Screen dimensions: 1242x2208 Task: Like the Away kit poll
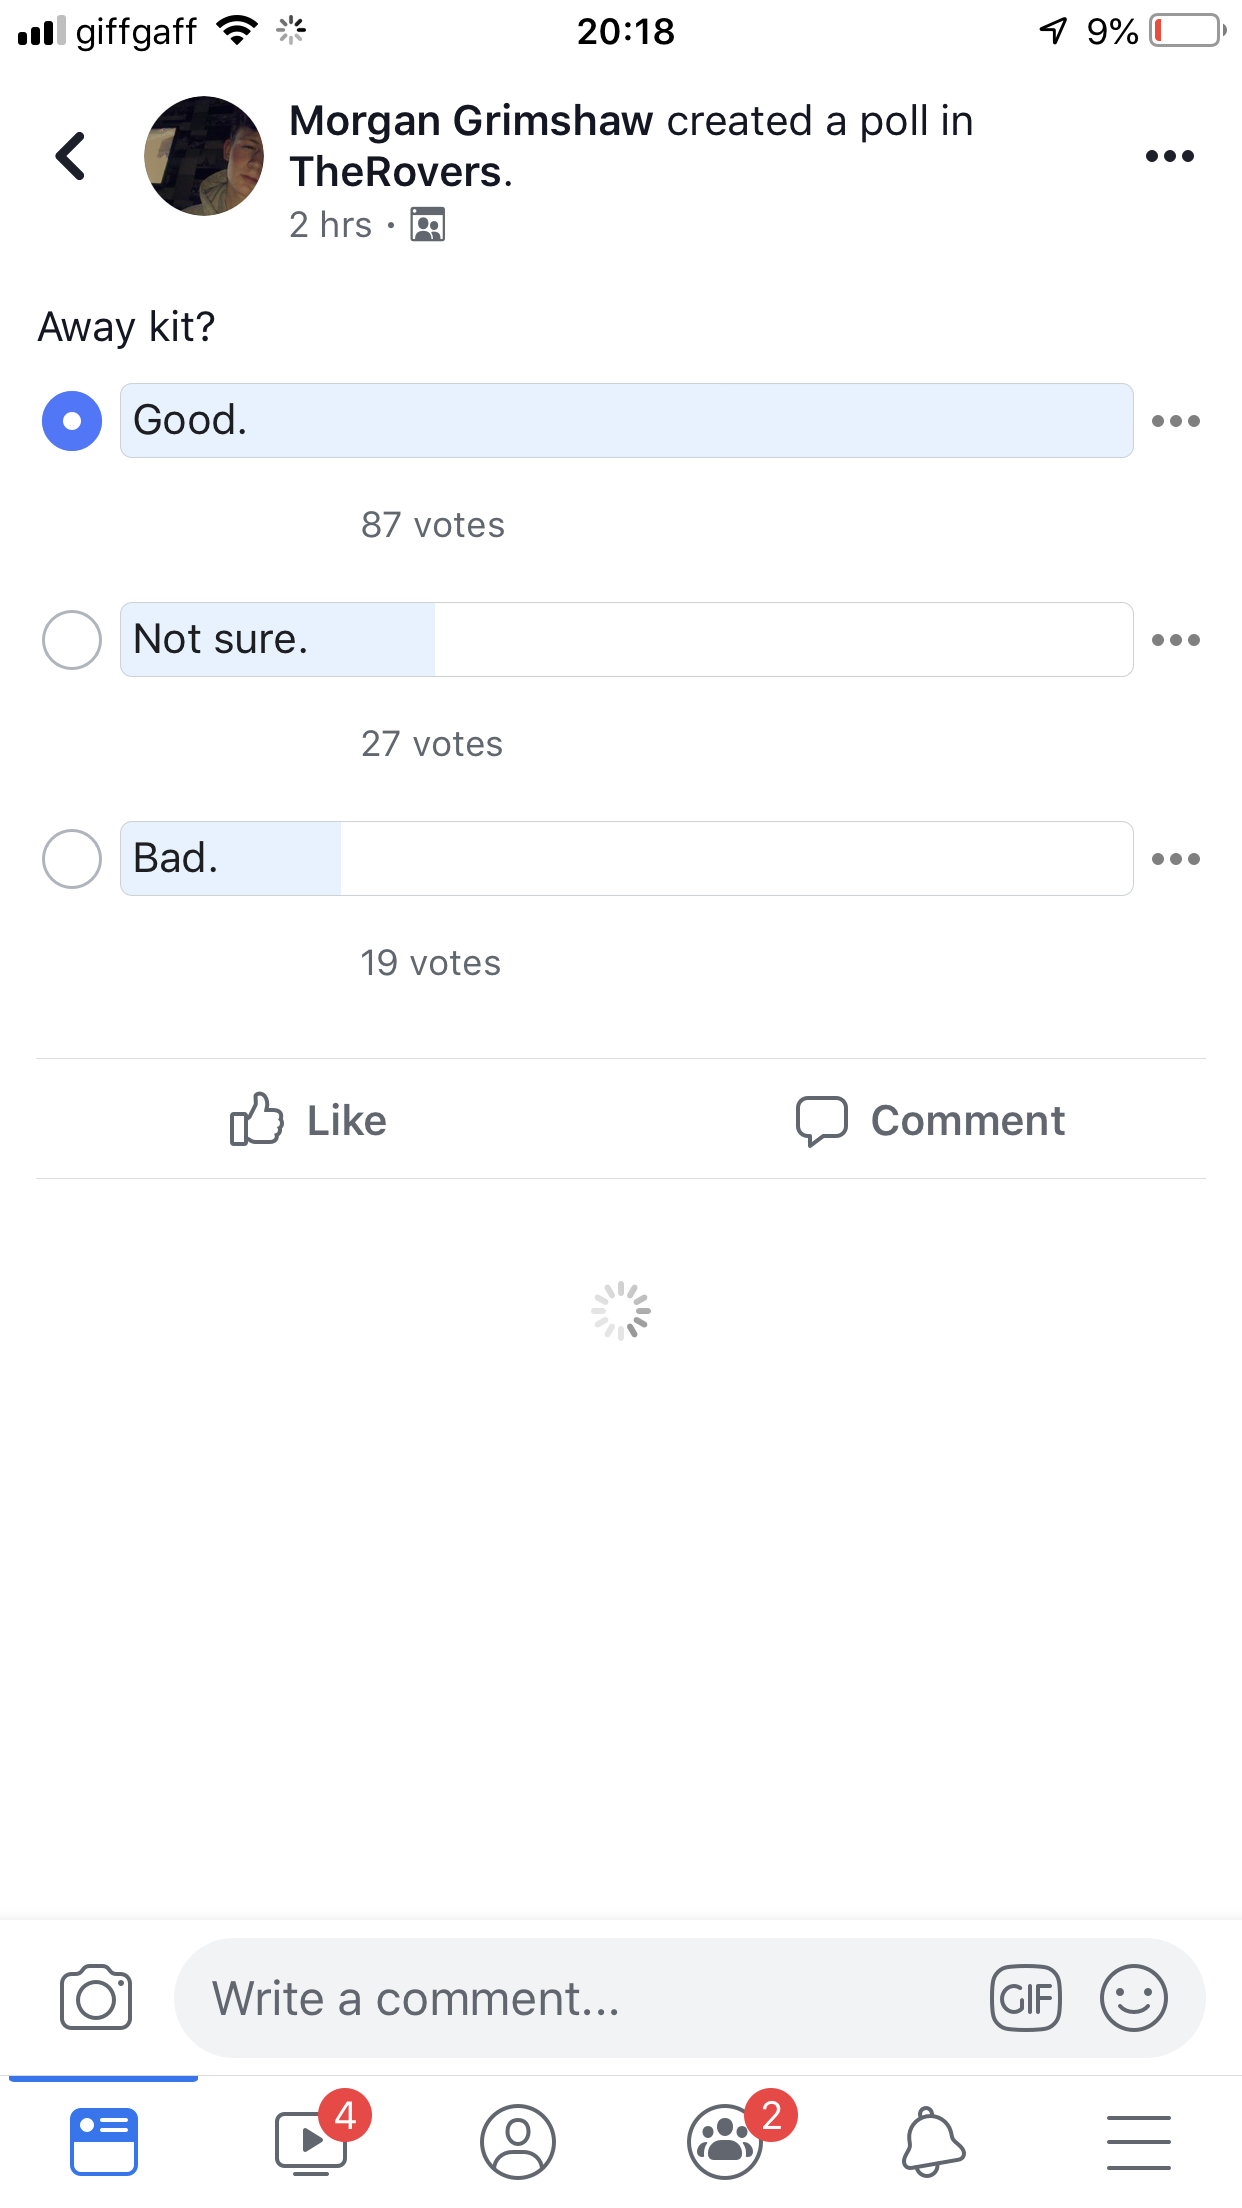click(308, 1119)
